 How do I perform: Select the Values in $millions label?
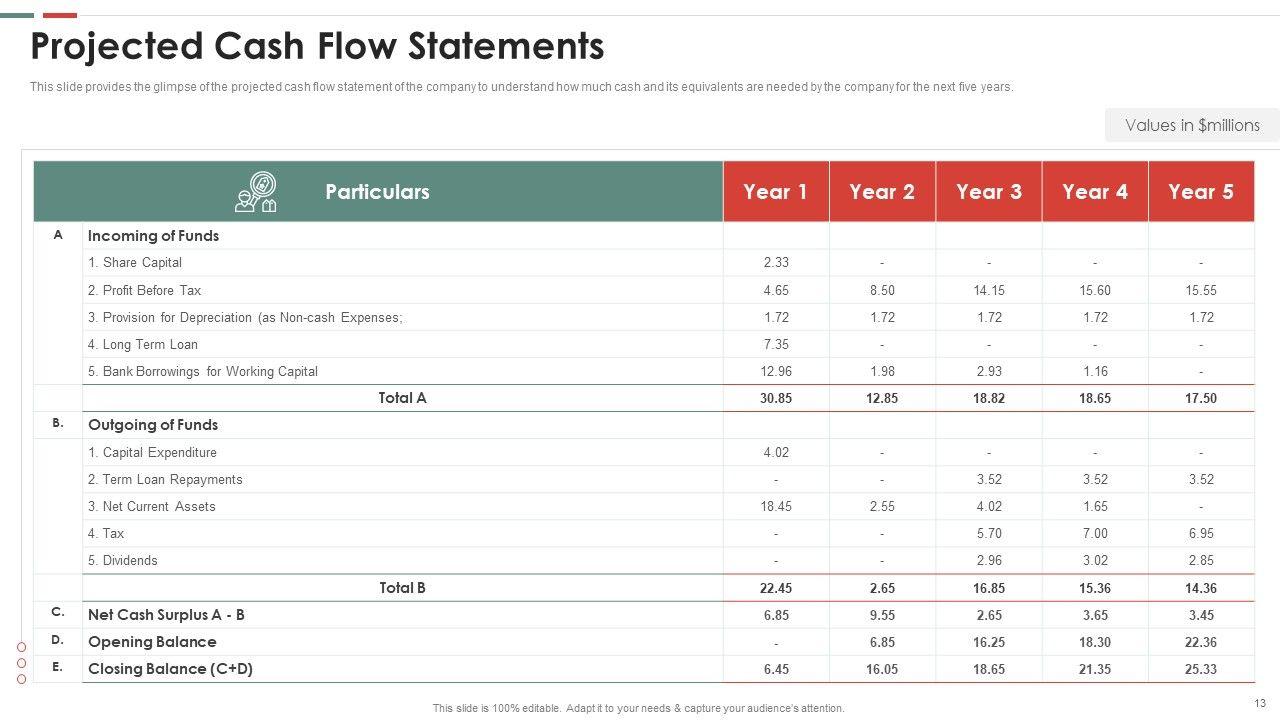tap(1192, 125)
